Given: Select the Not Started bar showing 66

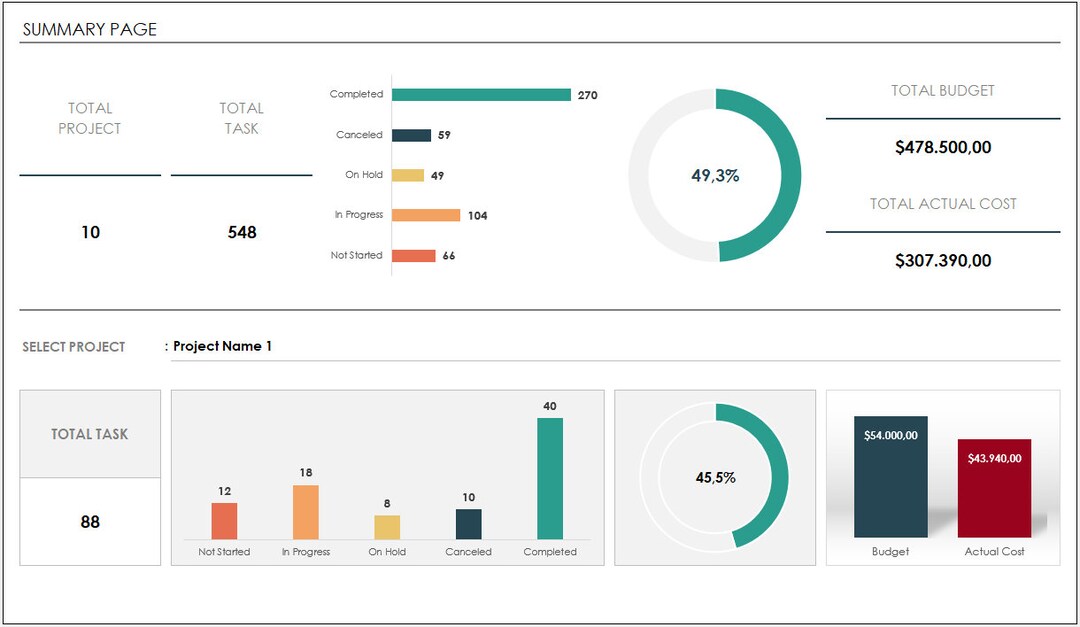Looking at the screenshot, I should [x=415, y=255].
